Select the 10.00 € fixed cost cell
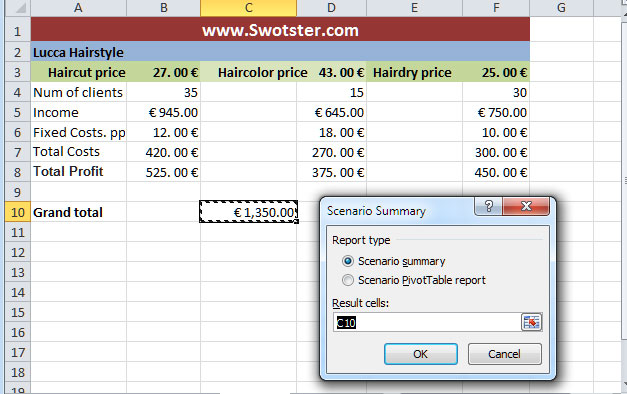The height and width of the screenshot is (394, 627). (x=496, y=132)
